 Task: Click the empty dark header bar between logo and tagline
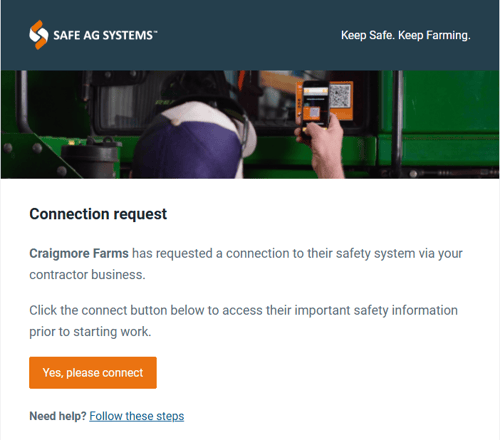pyautogui.click(x=248, y=35)
